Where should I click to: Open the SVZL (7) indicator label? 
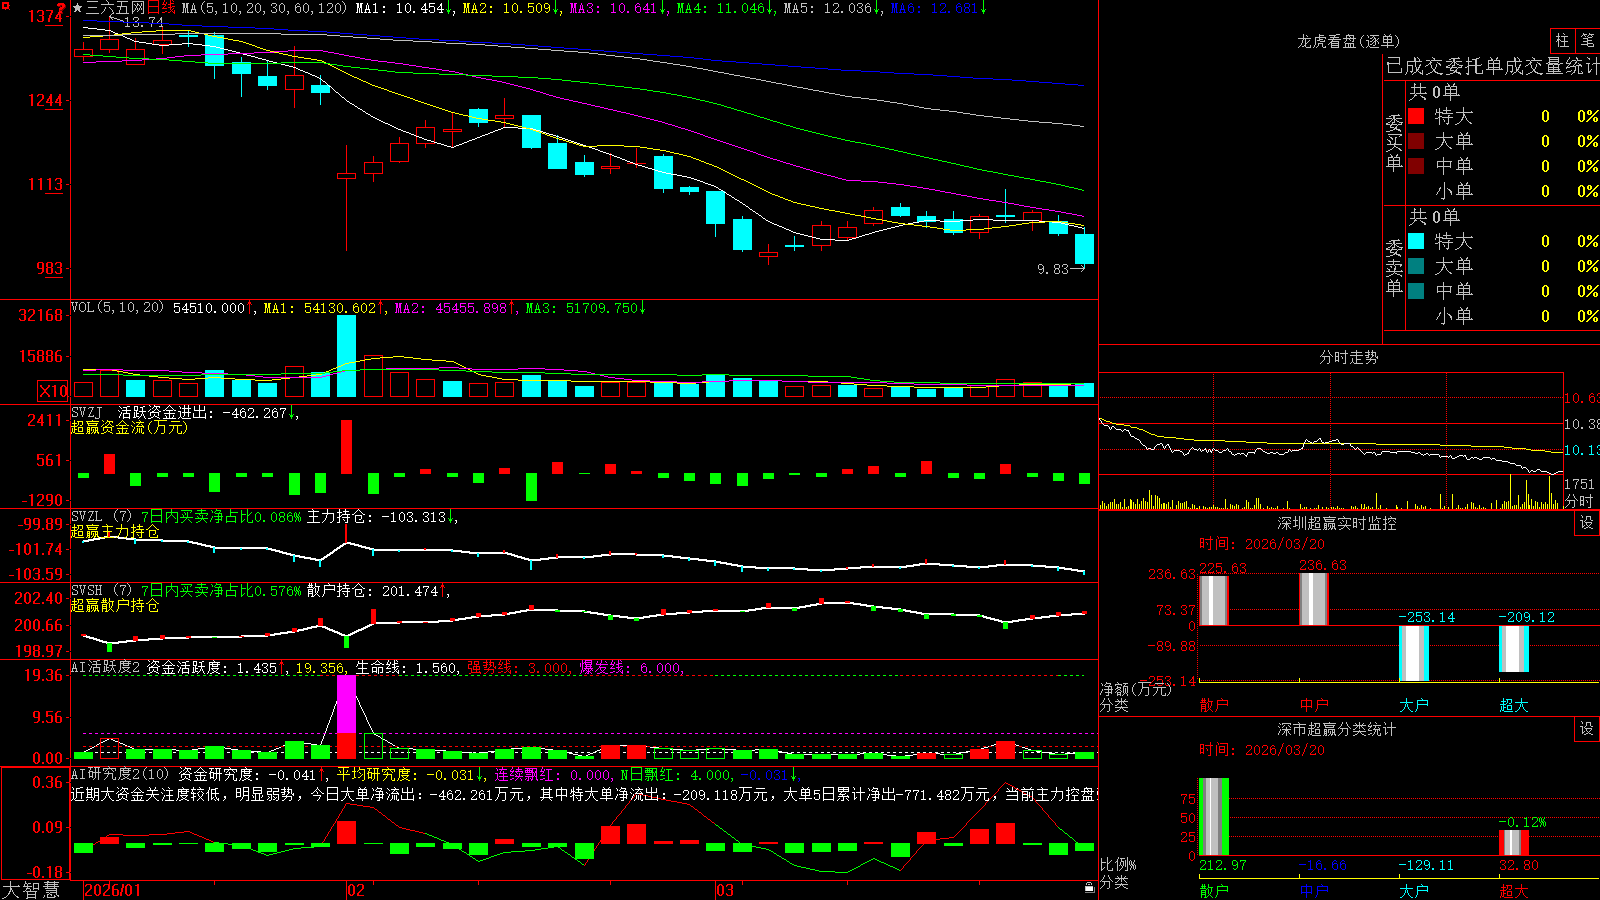(x=101, y=517)
